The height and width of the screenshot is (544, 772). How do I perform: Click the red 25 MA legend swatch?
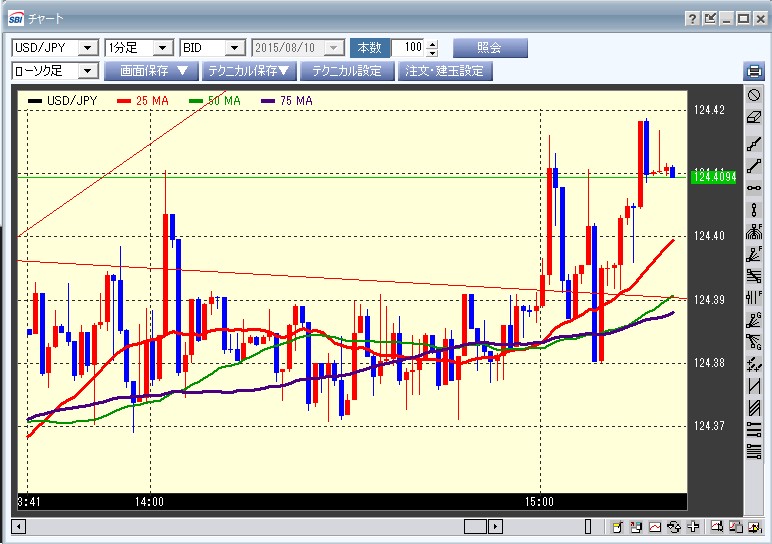coord(124,101)
